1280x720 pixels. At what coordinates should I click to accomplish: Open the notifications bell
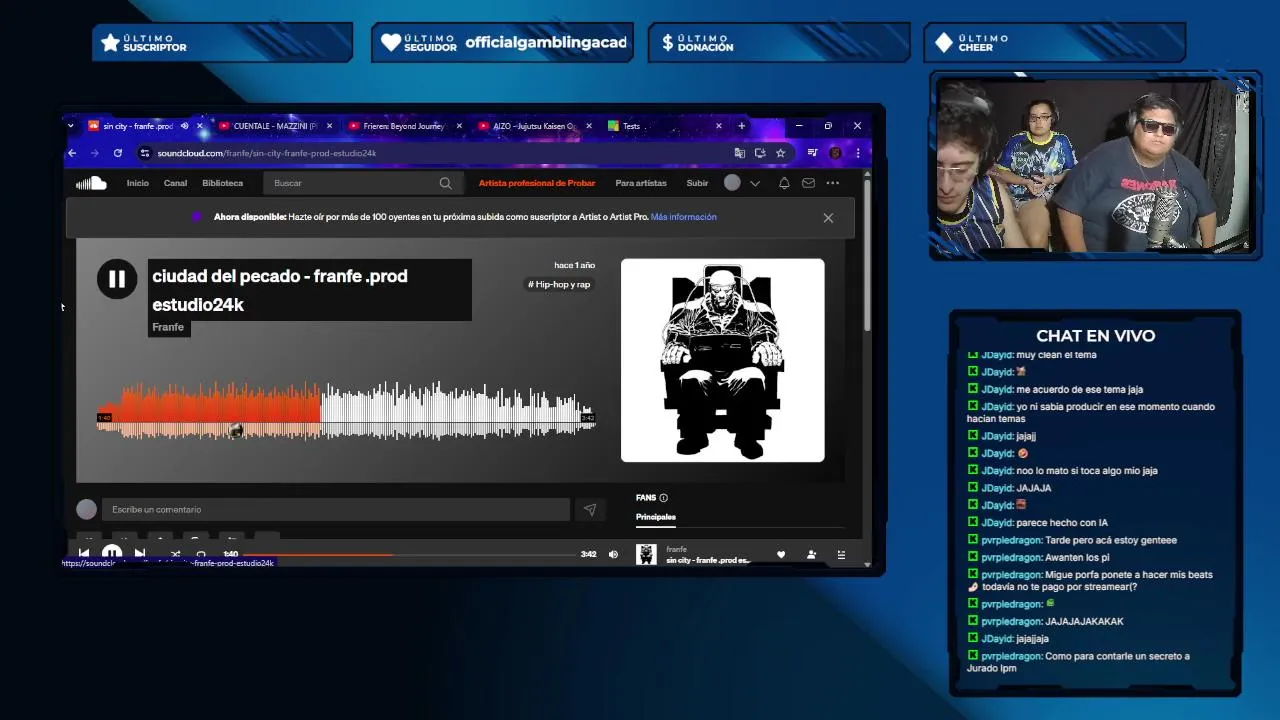784,183
